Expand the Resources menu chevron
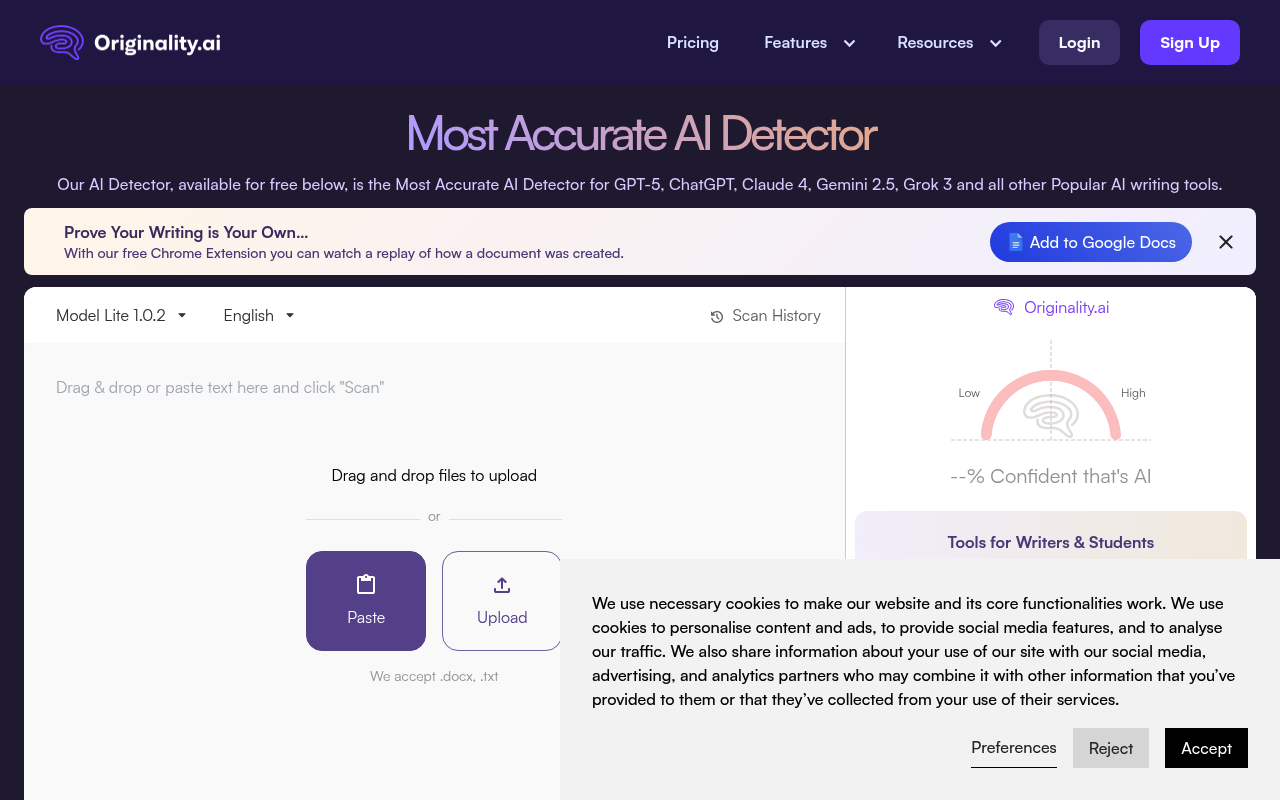 [995, 43]
